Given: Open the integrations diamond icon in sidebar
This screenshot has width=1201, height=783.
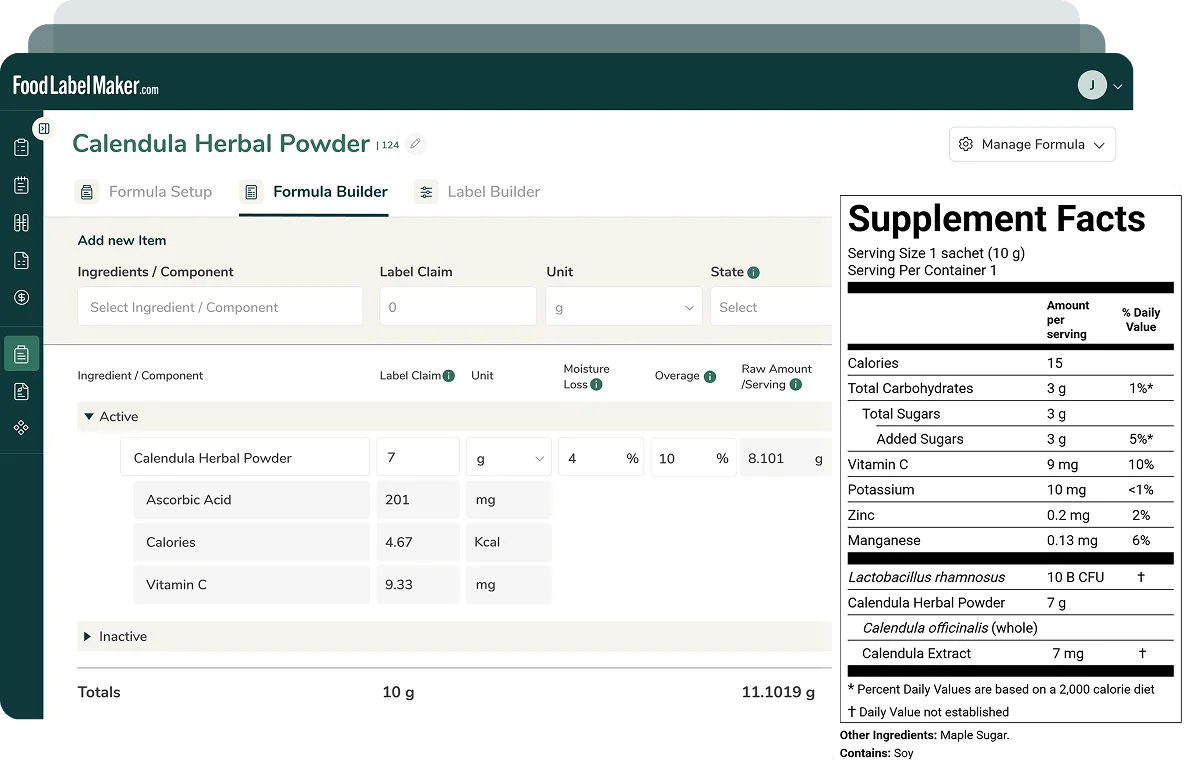Looking at the screenshot, I should pyautogui.click(x=21, y=427).
